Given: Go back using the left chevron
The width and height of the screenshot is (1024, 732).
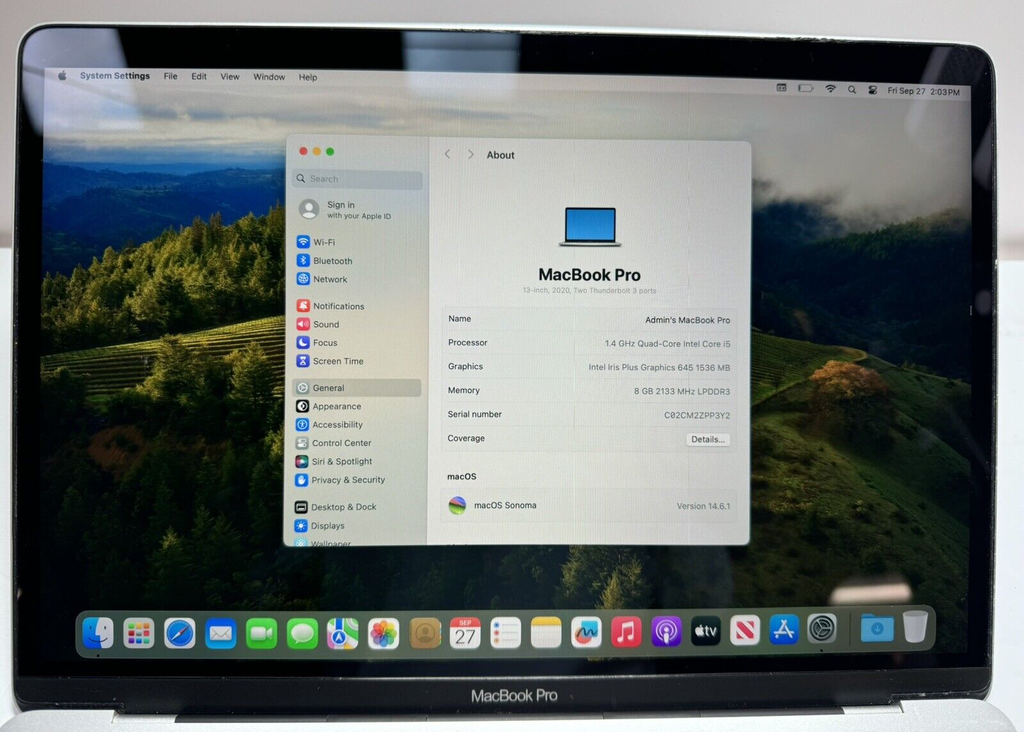Looking at the screenshot, I should point(447,154).
